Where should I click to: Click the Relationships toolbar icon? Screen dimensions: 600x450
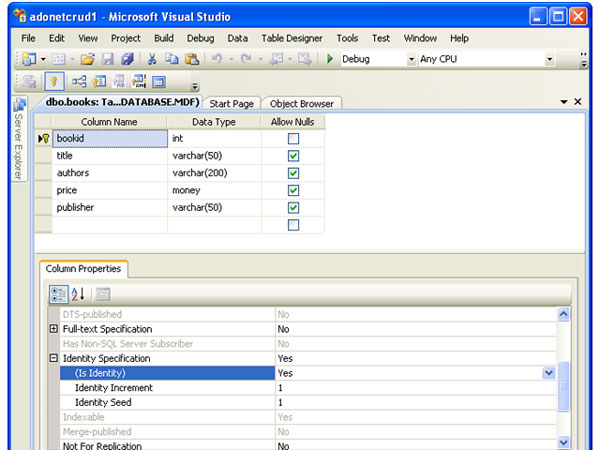pos(79,82)
